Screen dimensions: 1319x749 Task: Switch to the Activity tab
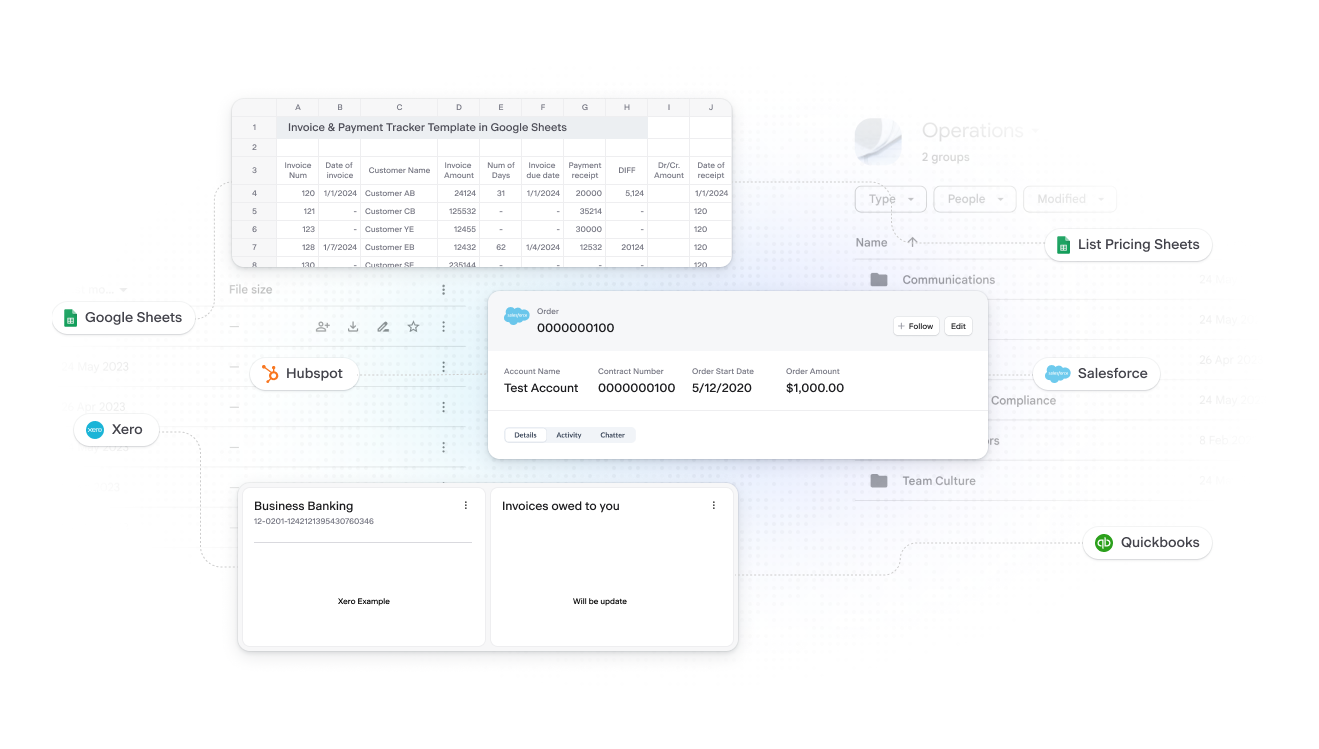(x=569, y=435)
